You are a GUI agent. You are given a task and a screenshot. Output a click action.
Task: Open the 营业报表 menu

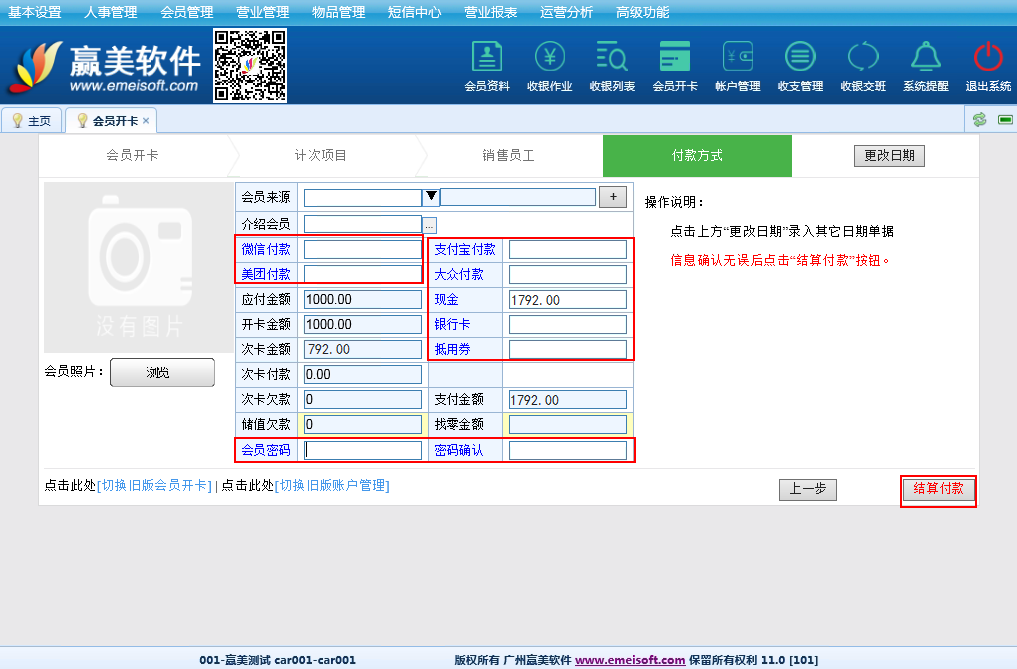491,12
